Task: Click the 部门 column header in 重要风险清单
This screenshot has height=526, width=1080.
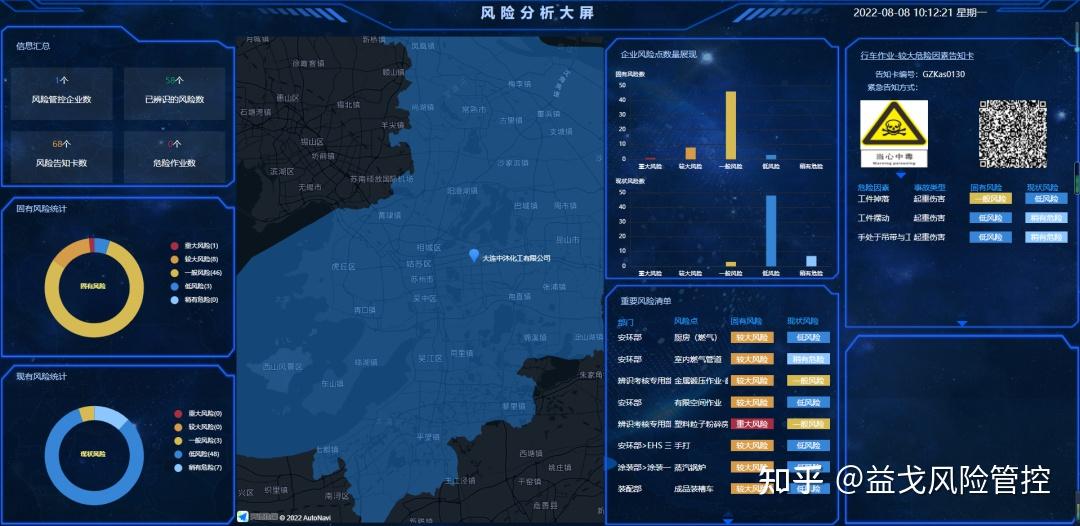Action: point(625,322)
